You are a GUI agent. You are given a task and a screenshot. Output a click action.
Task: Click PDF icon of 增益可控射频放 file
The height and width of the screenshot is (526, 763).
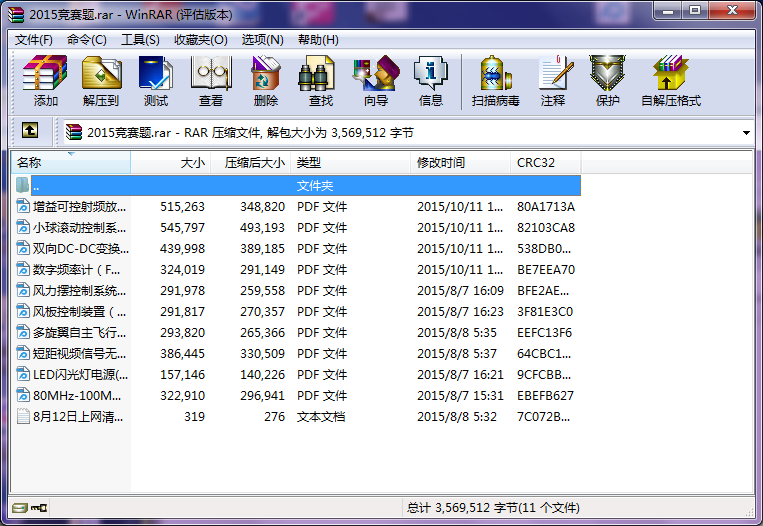click(23, 206)
